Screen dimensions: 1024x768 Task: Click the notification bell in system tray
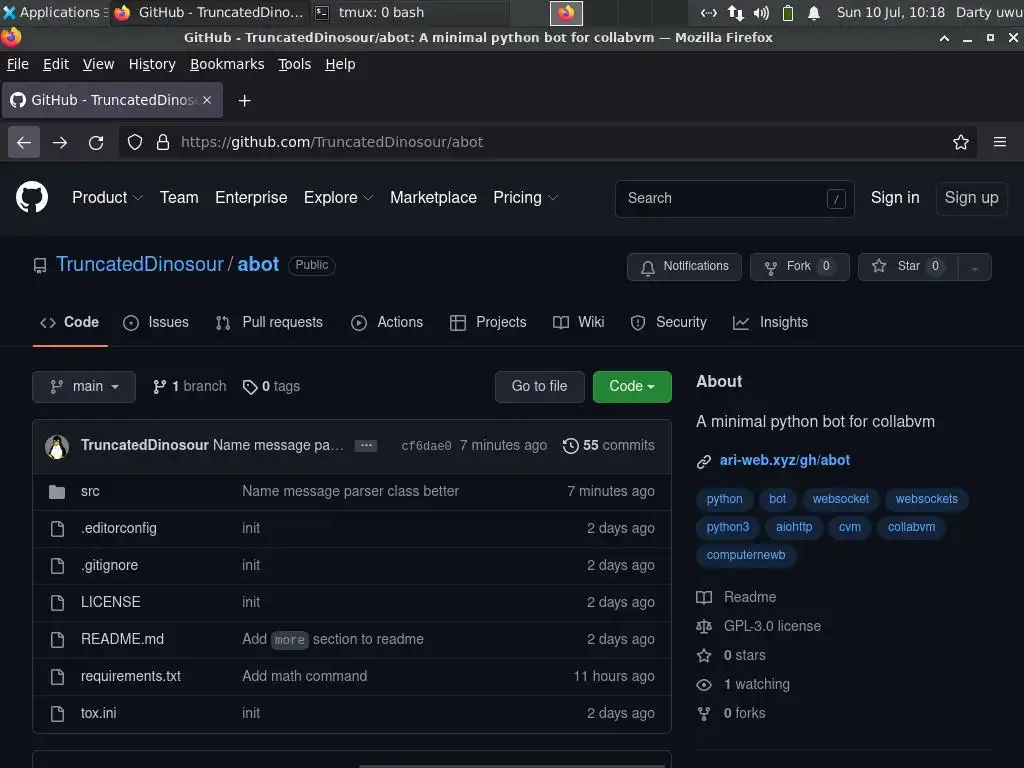[x=814, y=12]
